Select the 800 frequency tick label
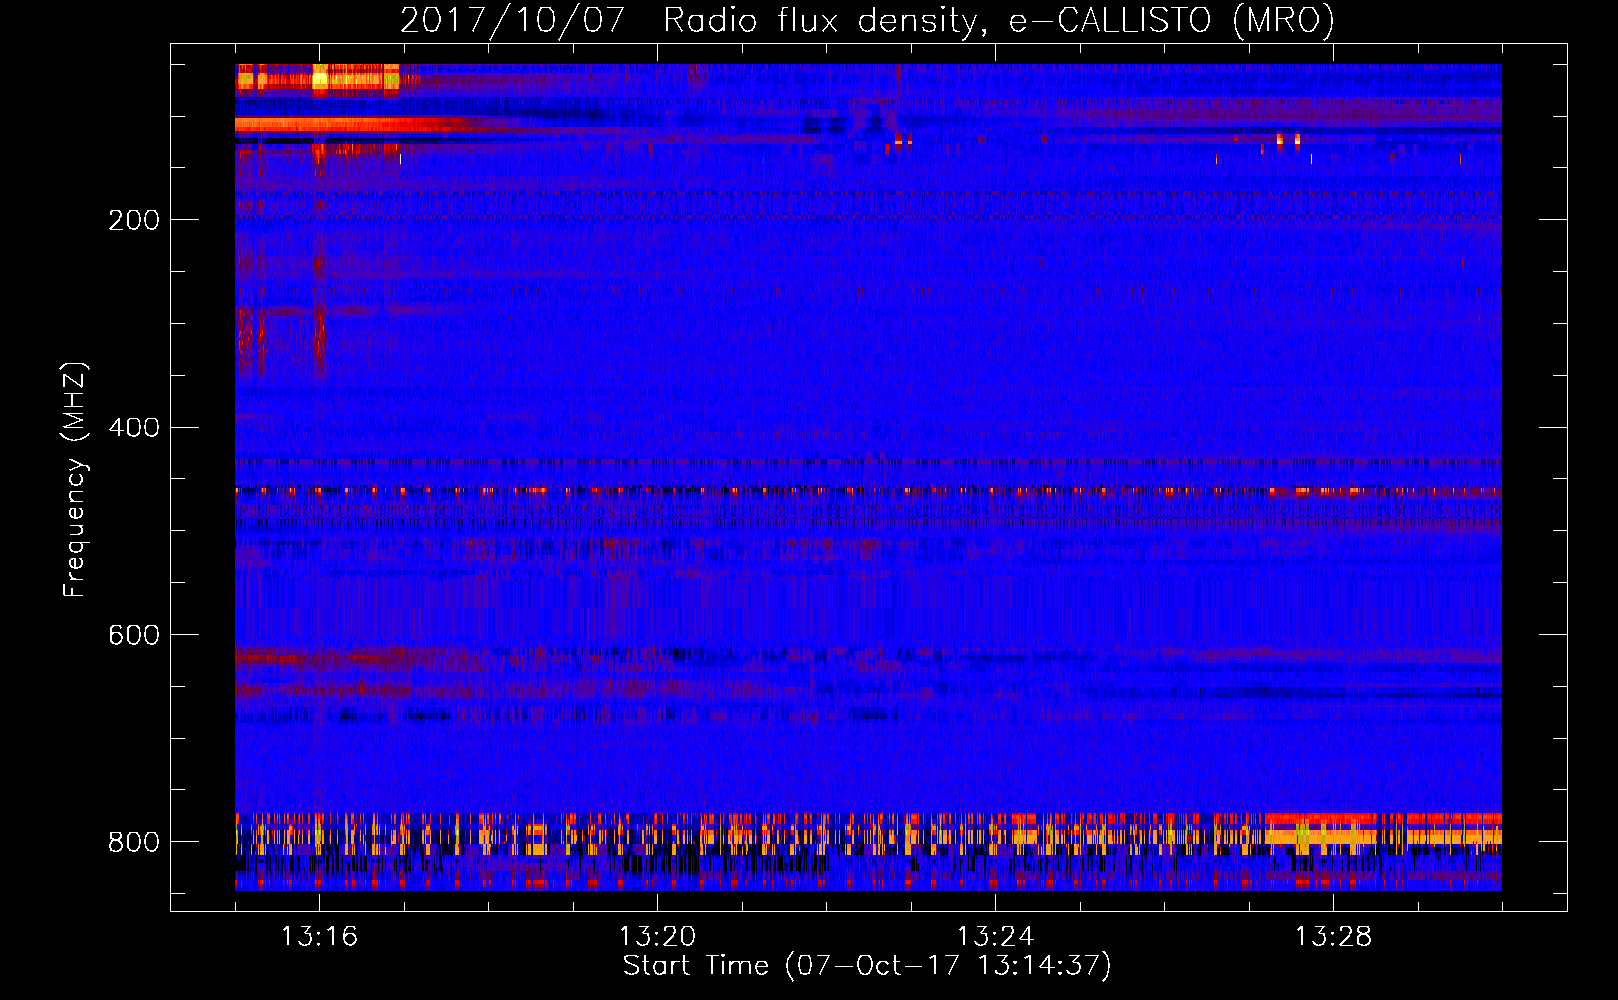The image size is (1618, 1000). pos(134,842)
